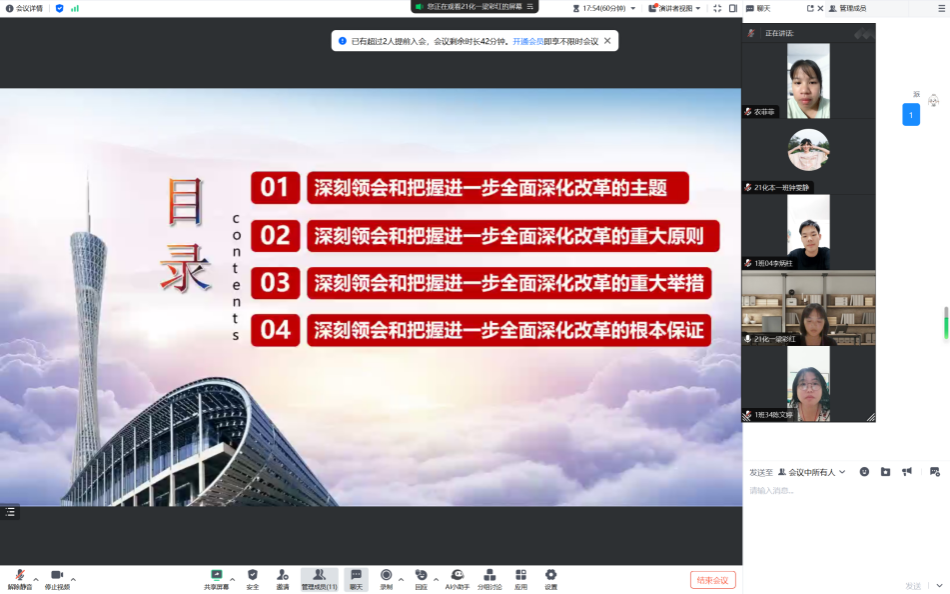
Task: Open 管理成员(11) in bottom toolbar
Action: [319, 576]
